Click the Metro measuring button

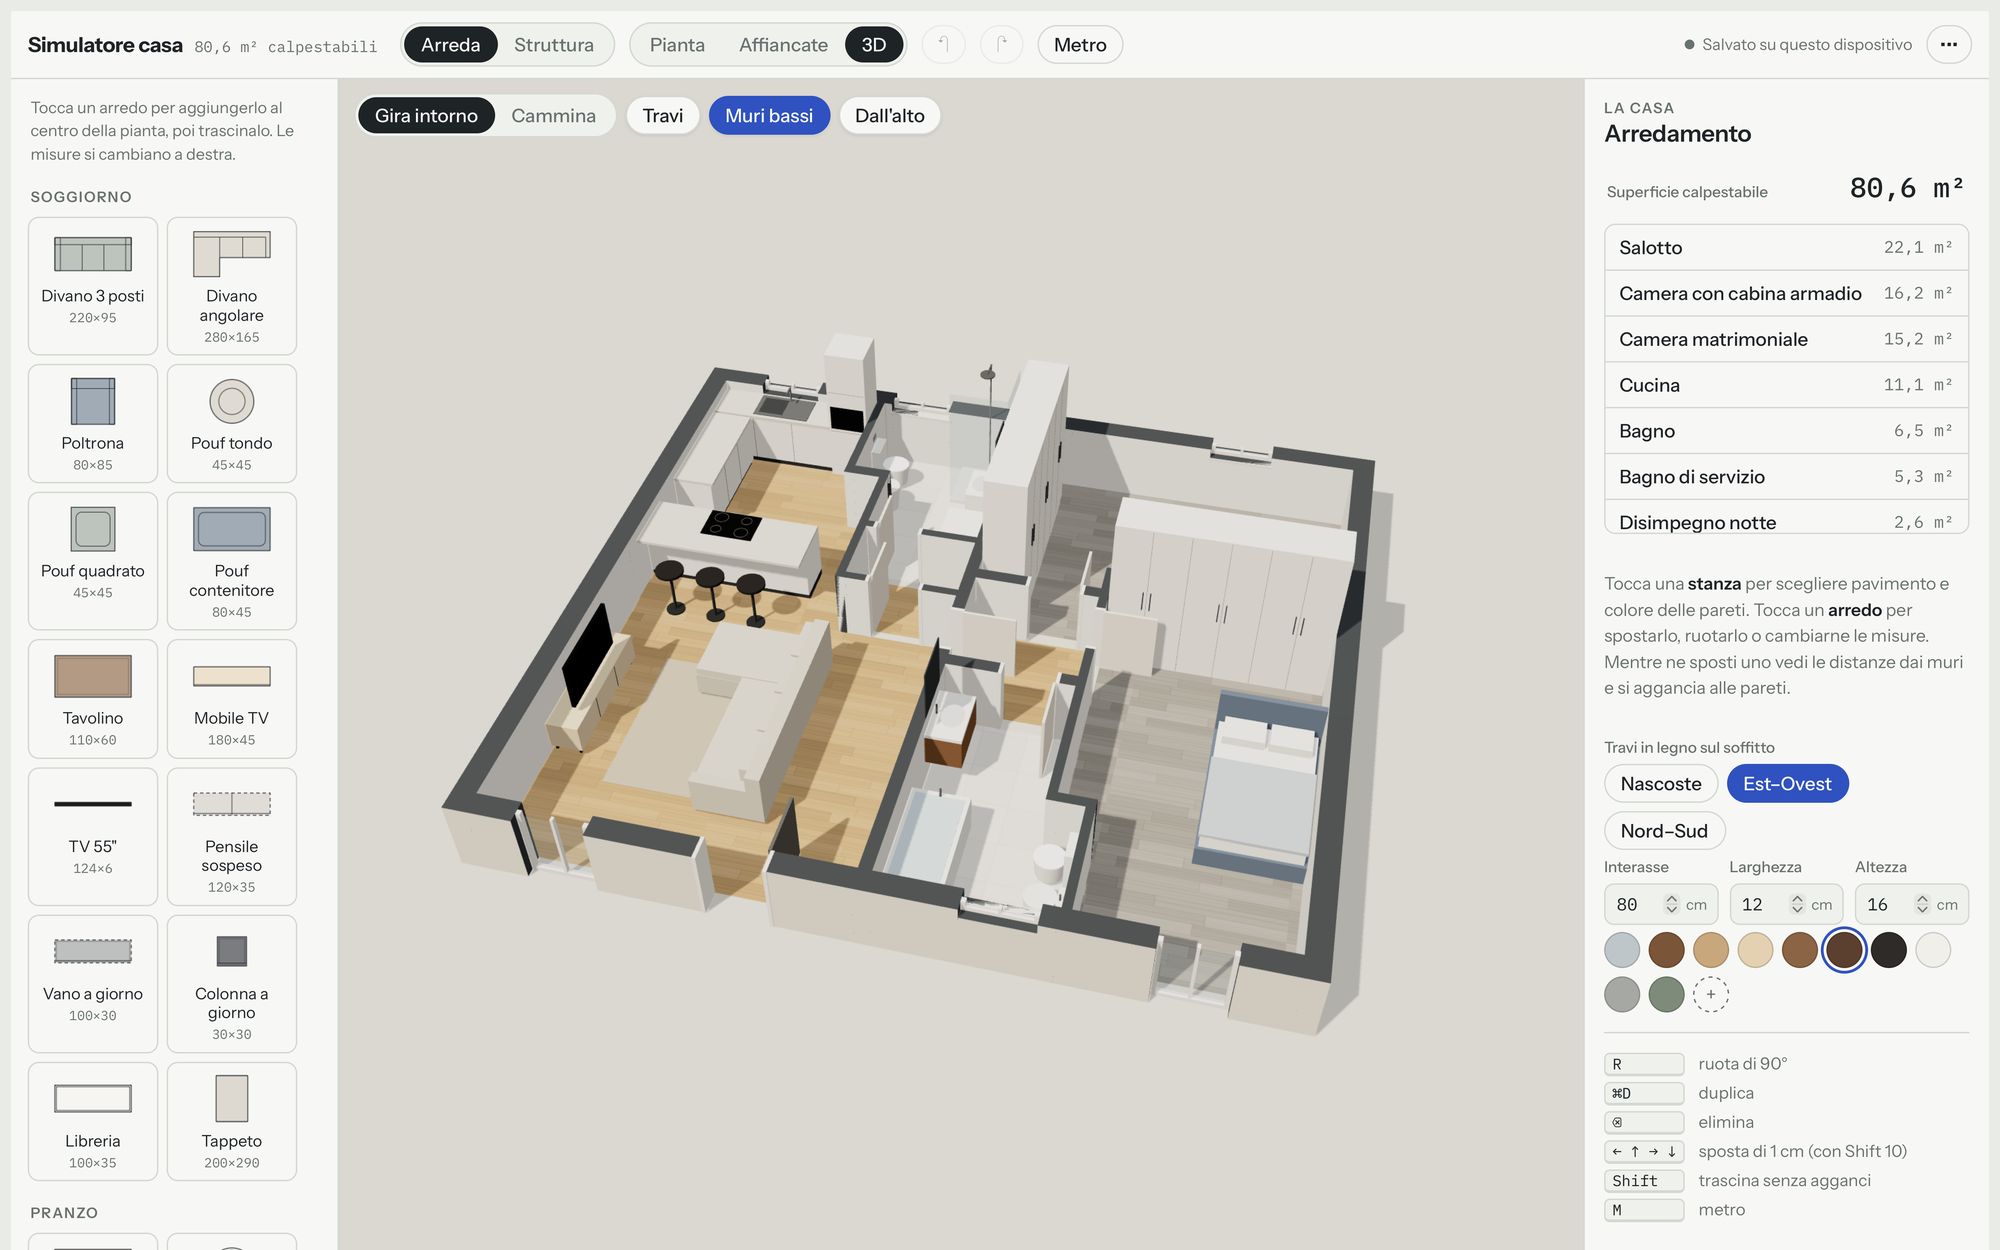click(1080, 45)
